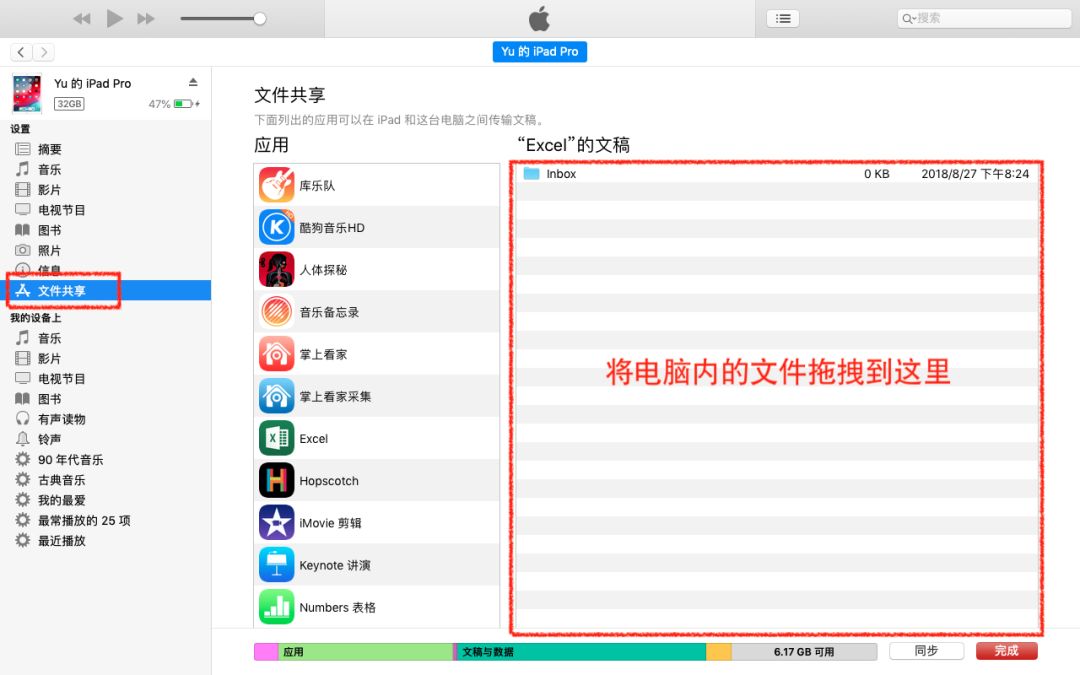Viewport: 1080px width, 675px height.
Task: Open 铃声 in the device sidebar
Action: (48, 439)
